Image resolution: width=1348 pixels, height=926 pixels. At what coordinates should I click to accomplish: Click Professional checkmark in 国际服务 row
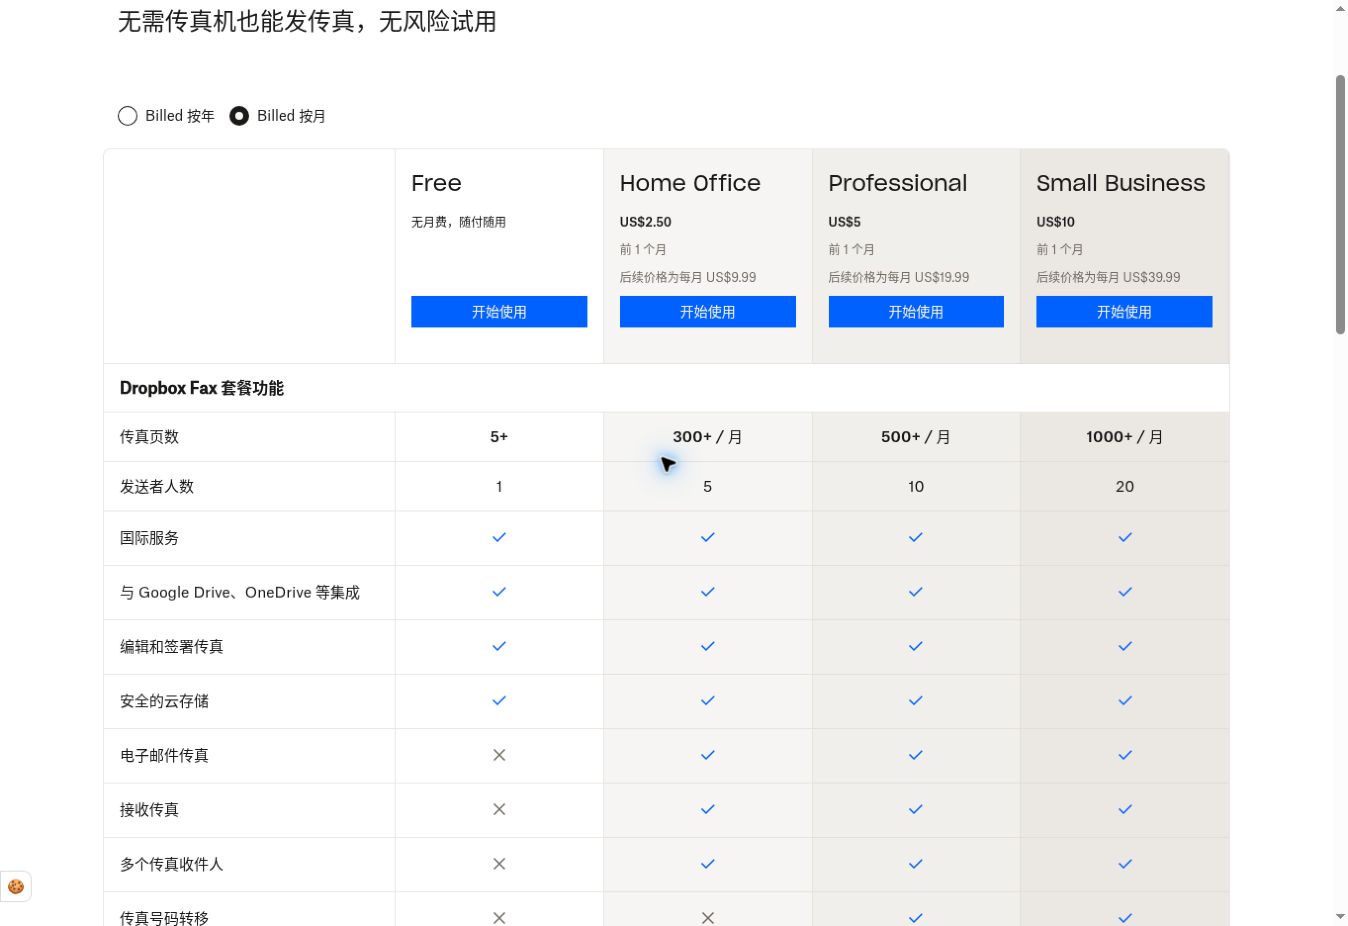[916, 537]
